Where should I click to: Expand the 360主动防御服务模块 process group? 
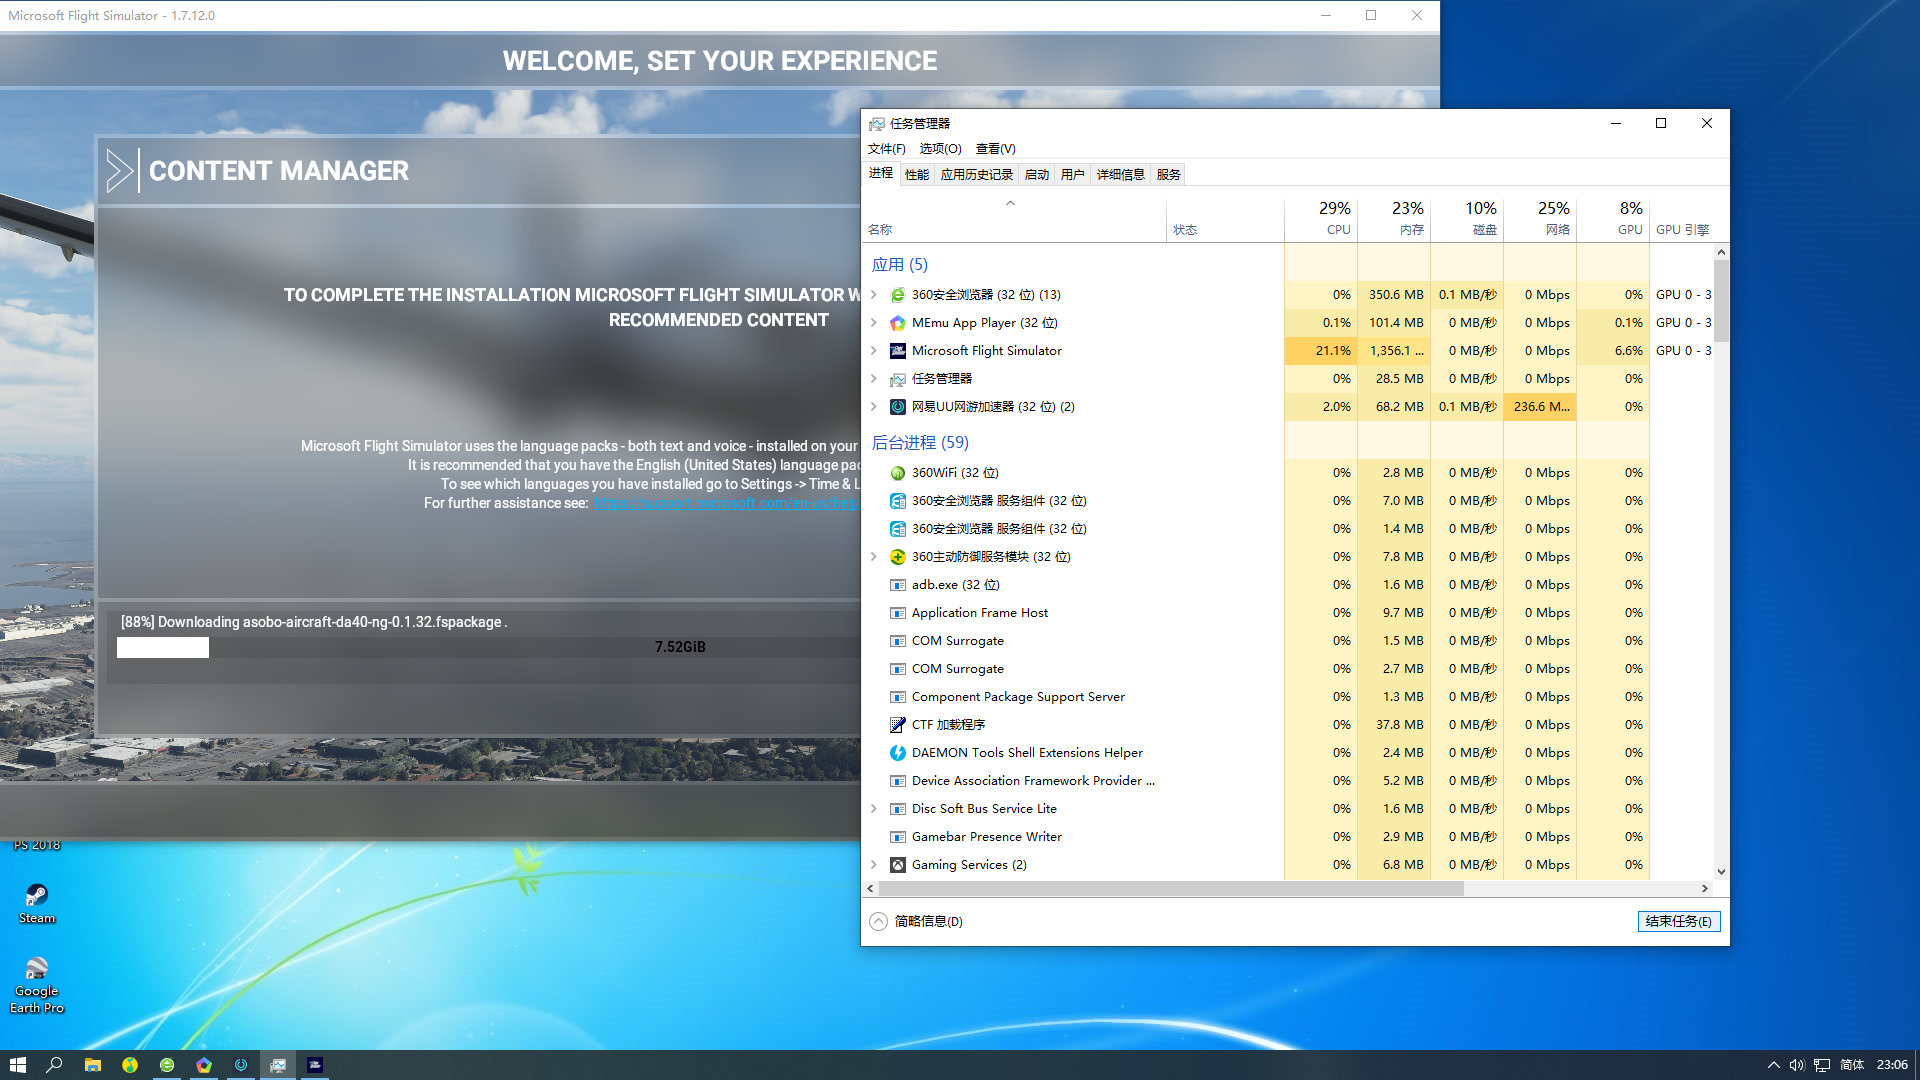(874, 557)
